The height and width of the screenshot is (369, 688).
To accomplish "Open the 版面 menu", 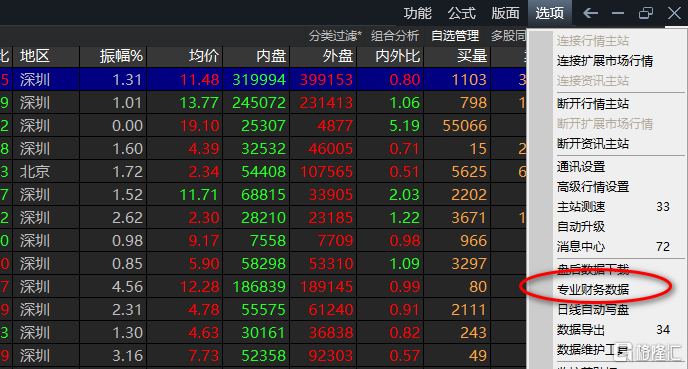I will pyautogui.click(x=505, y=13).
